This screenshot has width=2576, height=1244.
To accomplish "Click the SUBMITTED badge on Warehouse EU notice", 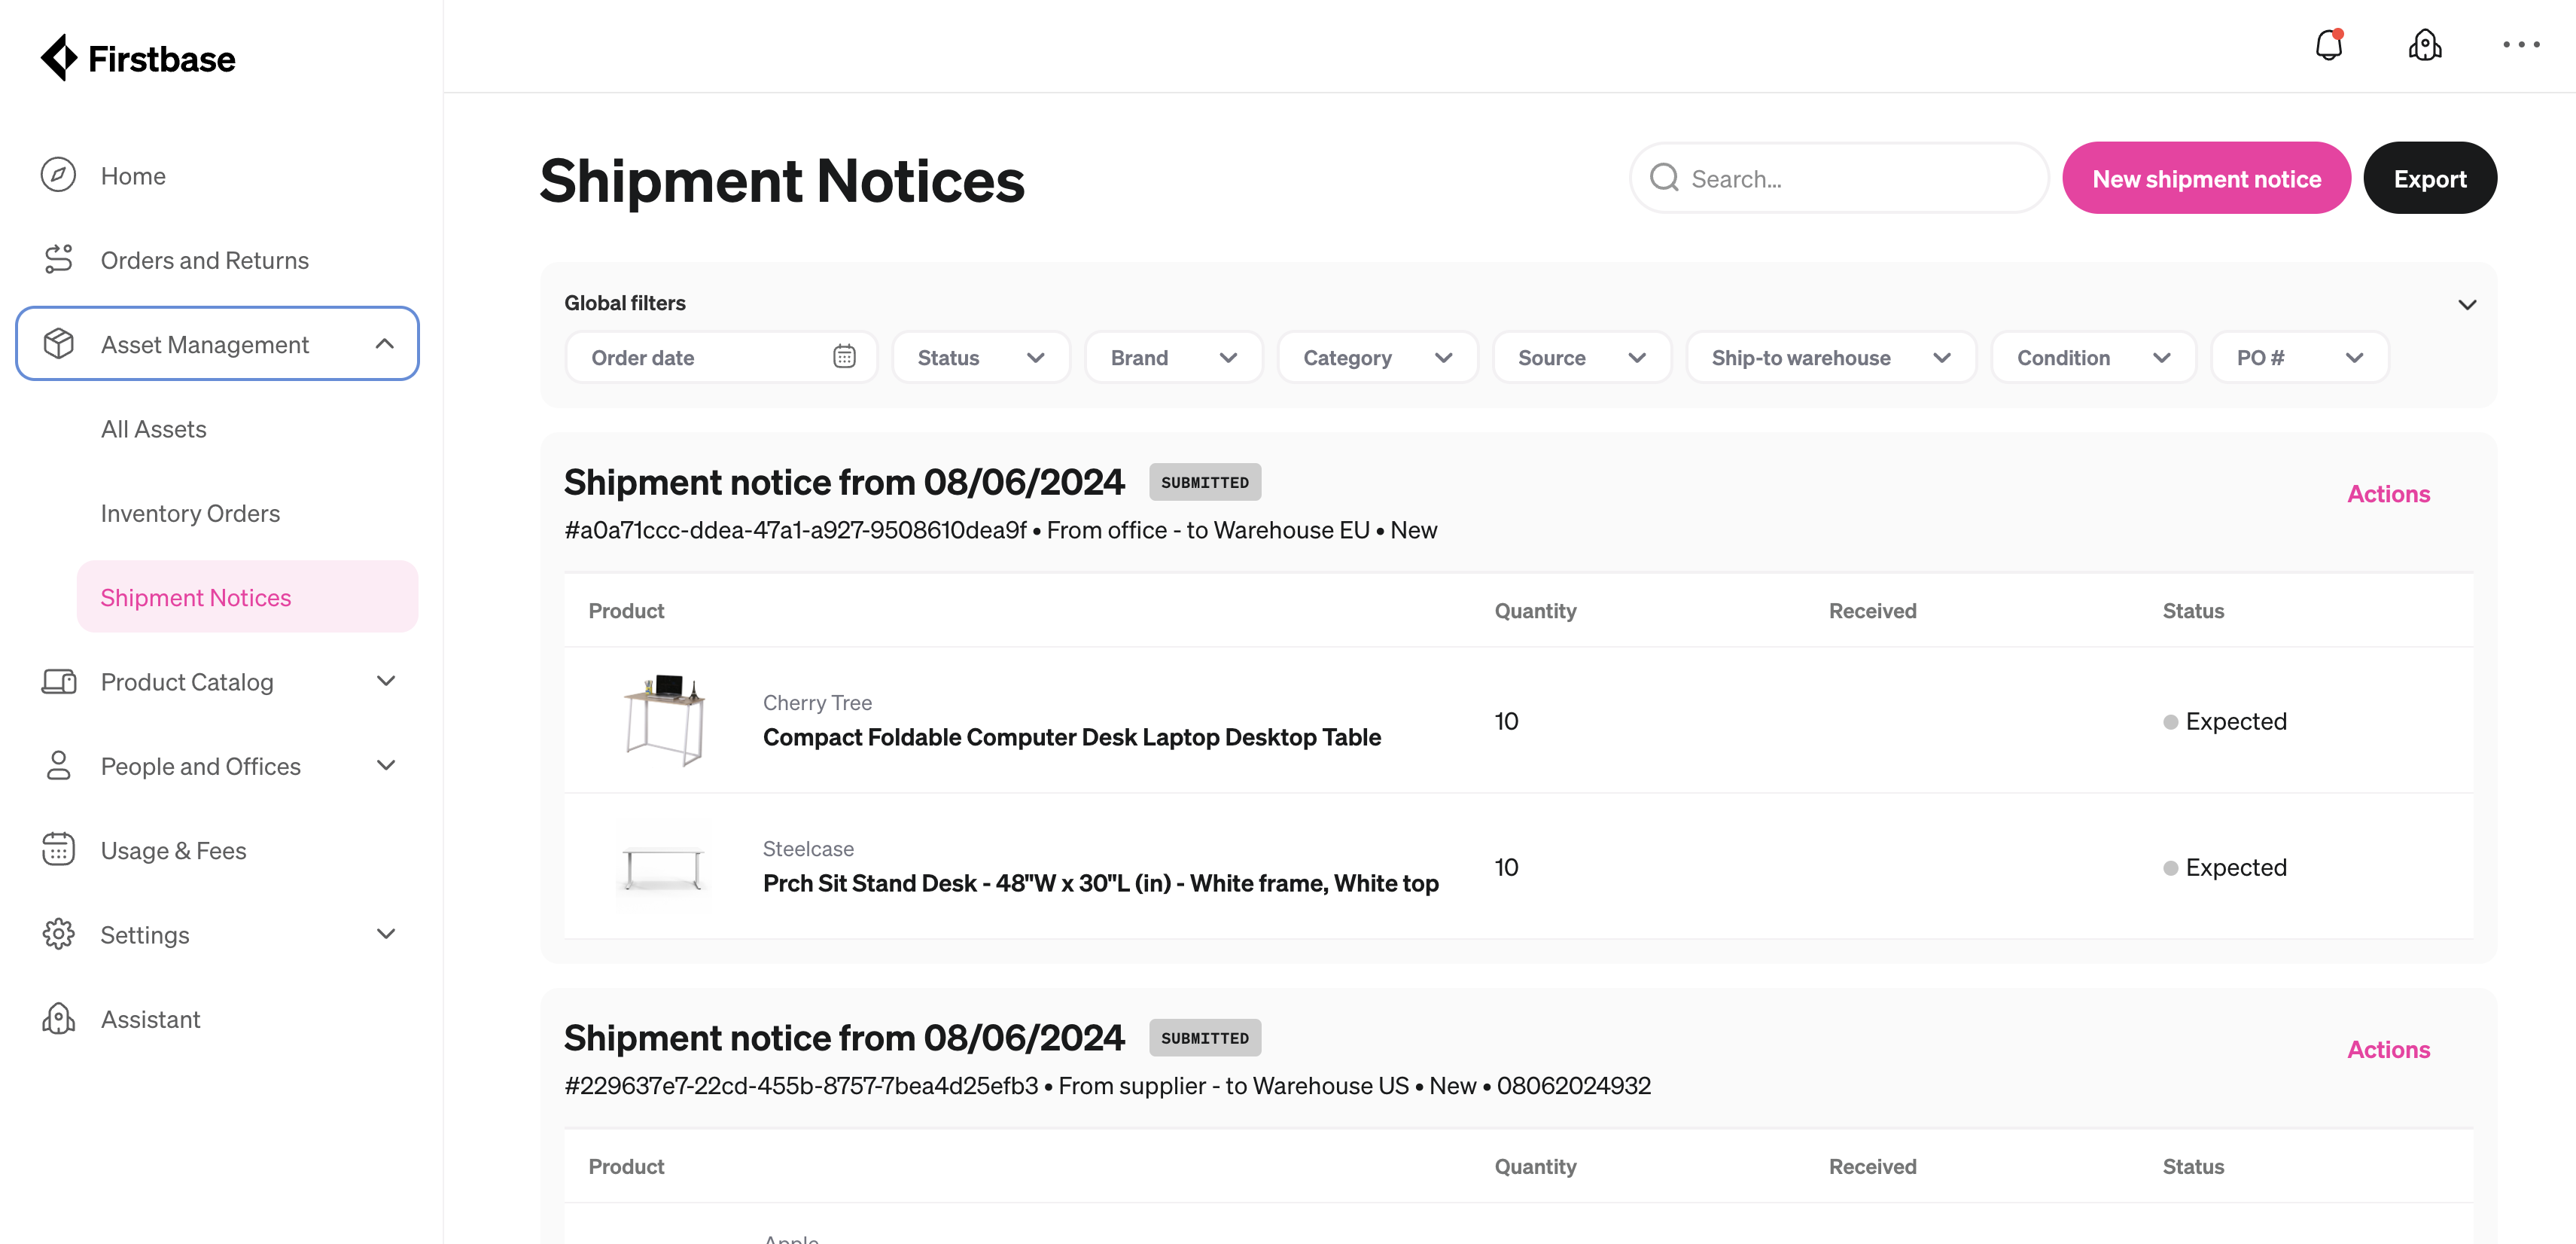I will (1204, 482).
